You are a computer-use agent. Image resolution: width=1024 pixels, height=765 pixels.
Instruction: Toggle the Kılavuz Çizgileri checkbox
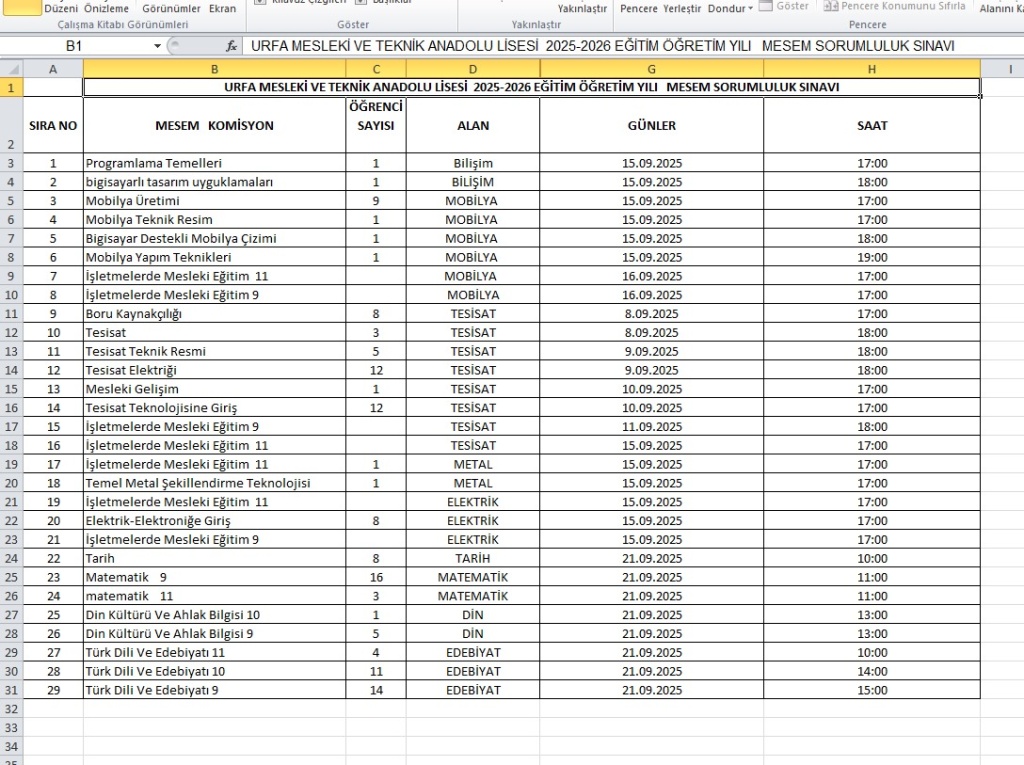tap(259, 2)
